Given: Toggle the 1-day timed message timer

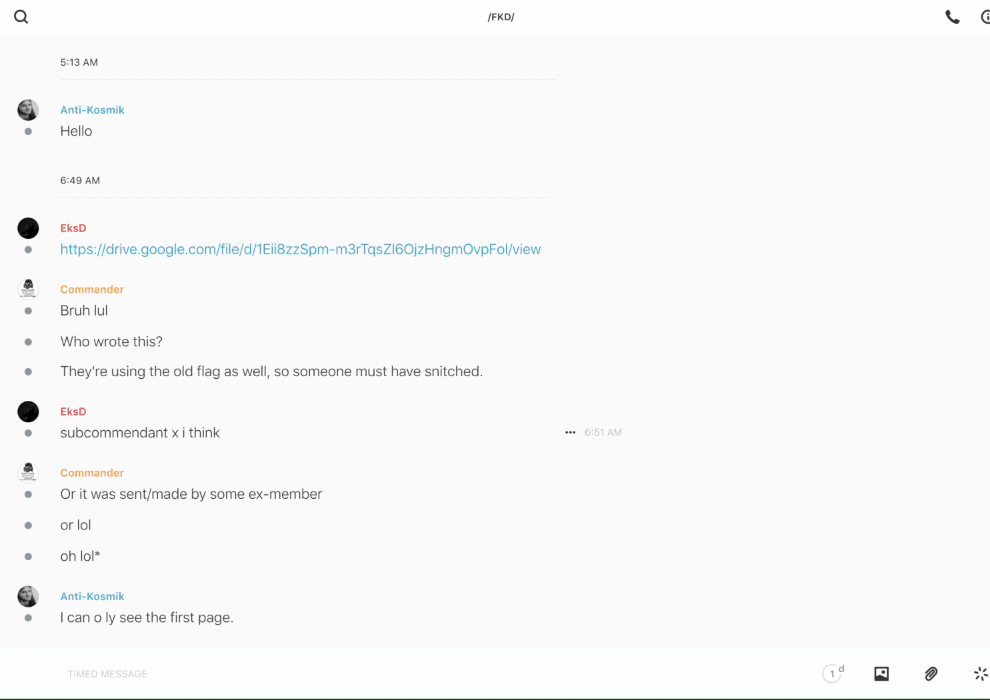Looking at the screenshot, I should pyautogui.click(x=832, y=674).
